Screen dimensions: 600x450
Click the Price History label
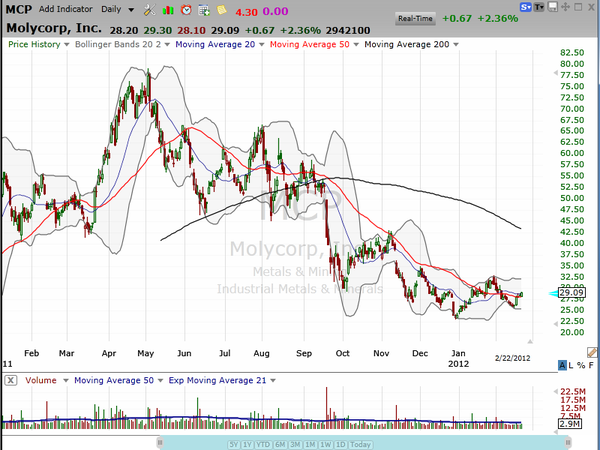click(x=34, y=44)
